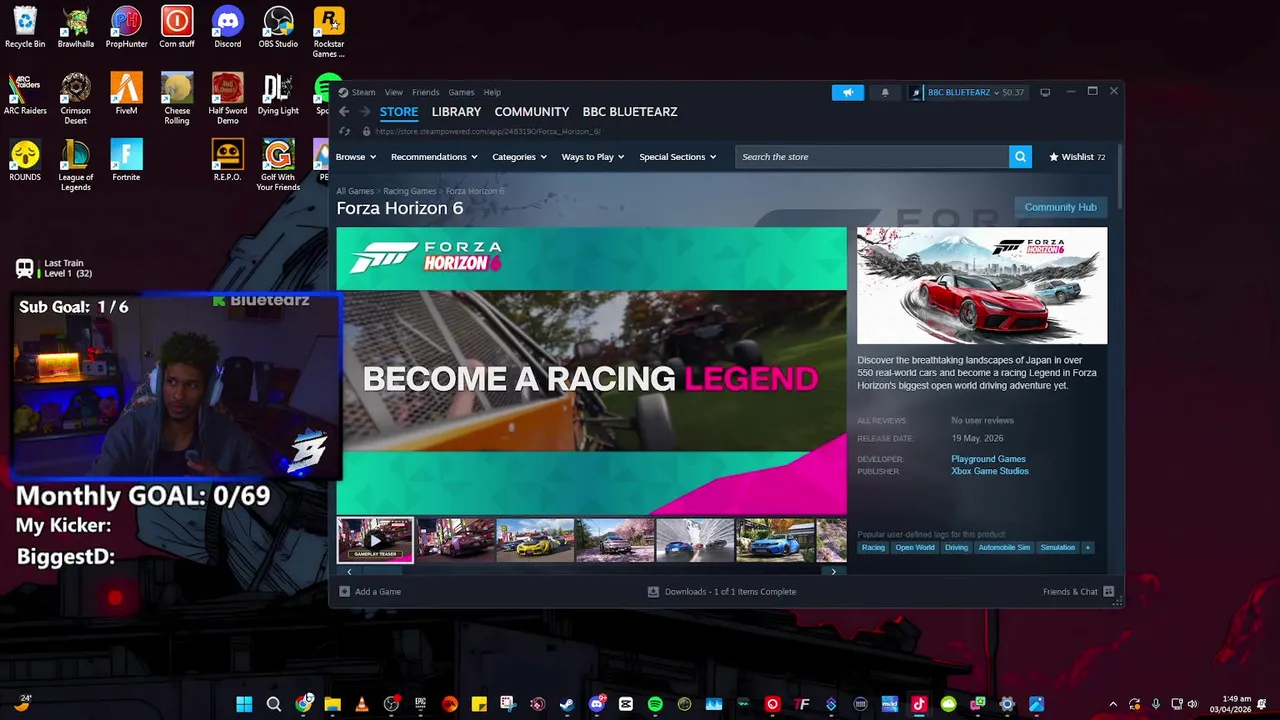Image resolution: width=1280 pixels, height=720 pixels.
Task: Click the Automobile Sim tag
Action: tap(1004, 548)
